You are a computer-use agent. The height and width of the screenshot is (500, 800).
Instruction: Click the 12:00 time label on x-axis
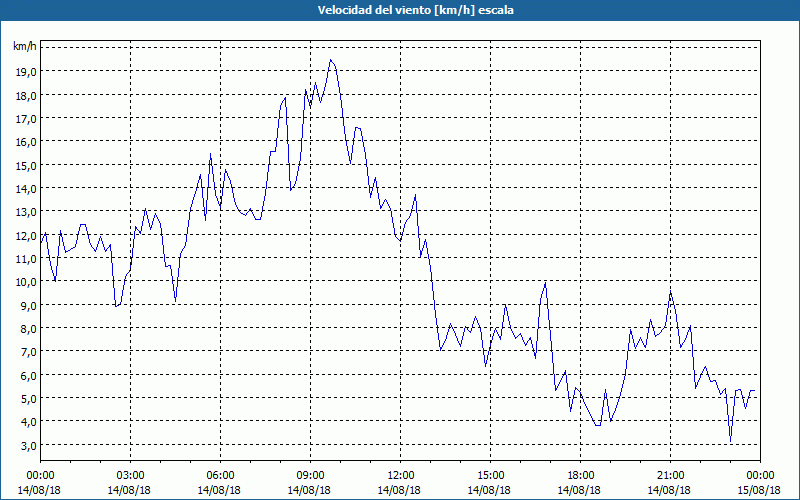401,476
